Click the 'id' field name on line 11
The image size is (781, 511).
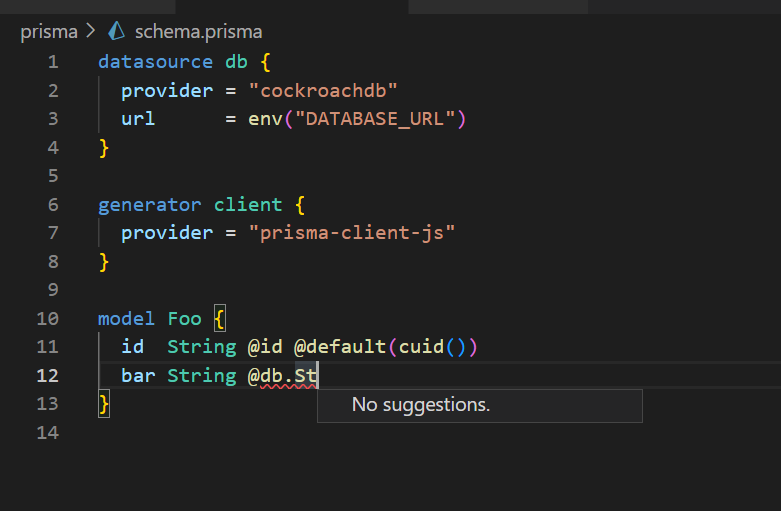132,347
